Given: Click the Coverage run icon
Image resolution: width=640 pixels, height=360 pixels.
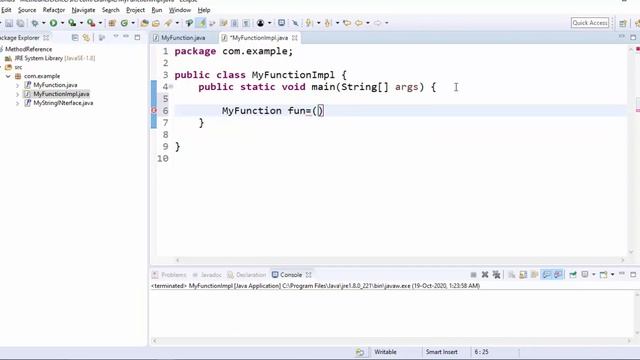Looking at the screenshot, I should point(72,23).
